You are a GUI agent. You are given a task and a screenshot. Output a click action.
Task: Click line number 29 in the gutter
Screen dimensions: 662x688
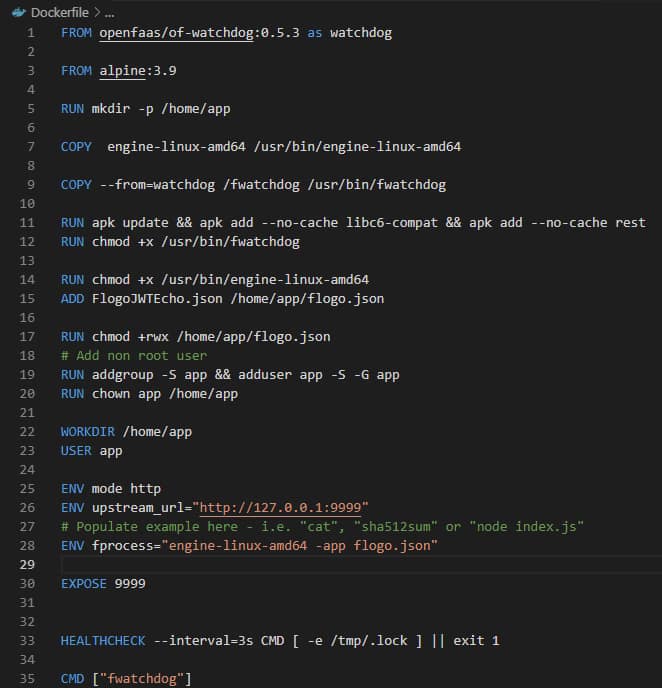tap(27, 564)
